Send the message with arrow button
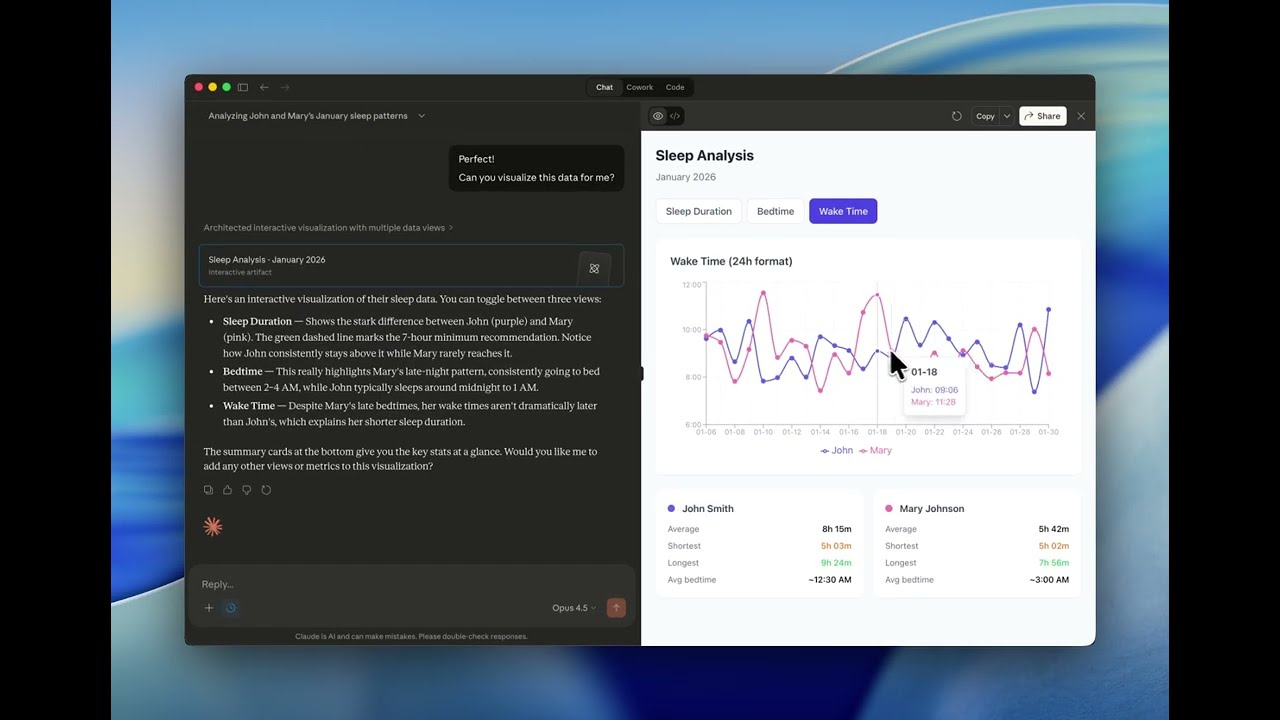The width and height of the screenshot is (1280, 720). point(616,608)
